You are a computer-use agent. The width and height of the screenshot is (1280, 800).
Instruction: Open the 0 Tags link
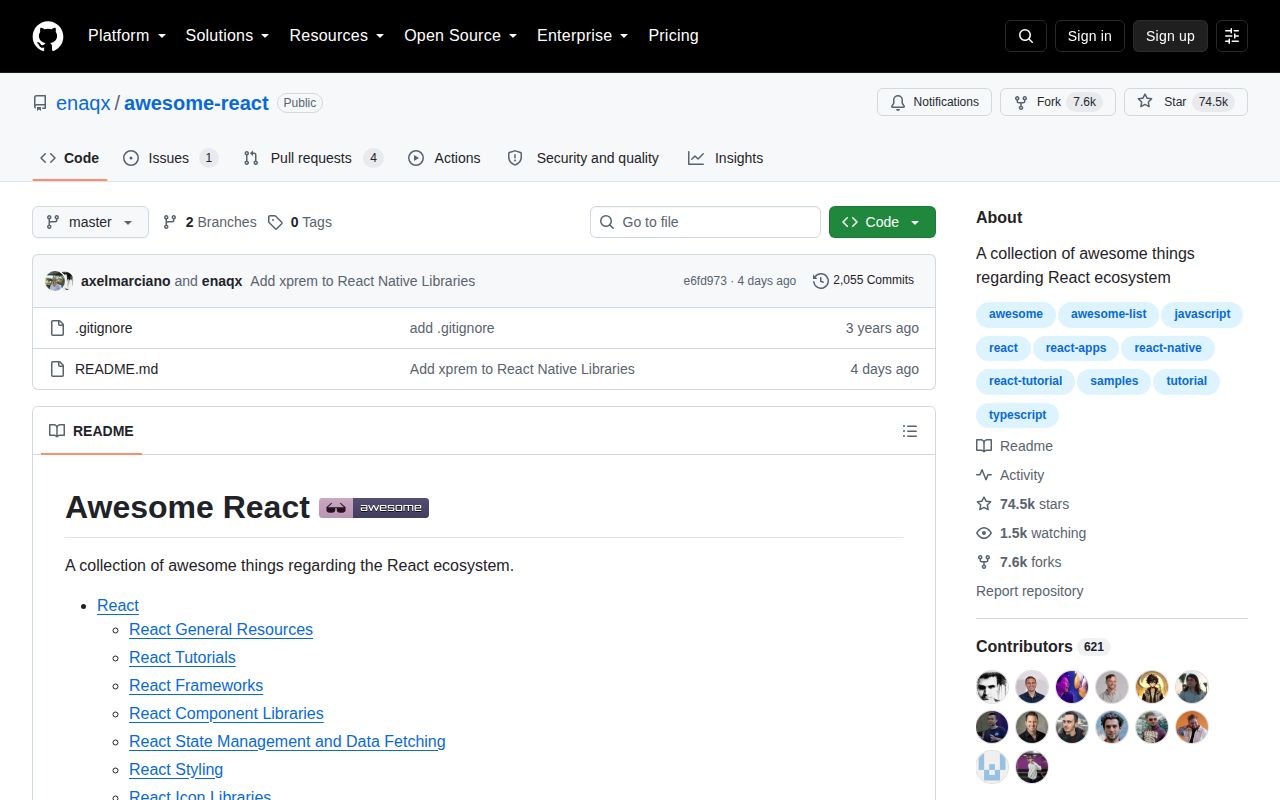tap(300, 222)
